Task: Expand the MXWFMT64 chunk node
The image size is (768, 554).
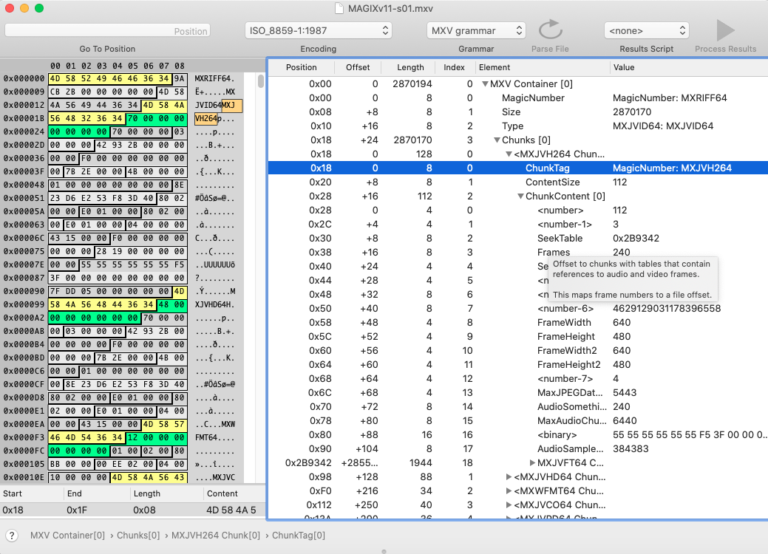Action: (x=508, y=491)
